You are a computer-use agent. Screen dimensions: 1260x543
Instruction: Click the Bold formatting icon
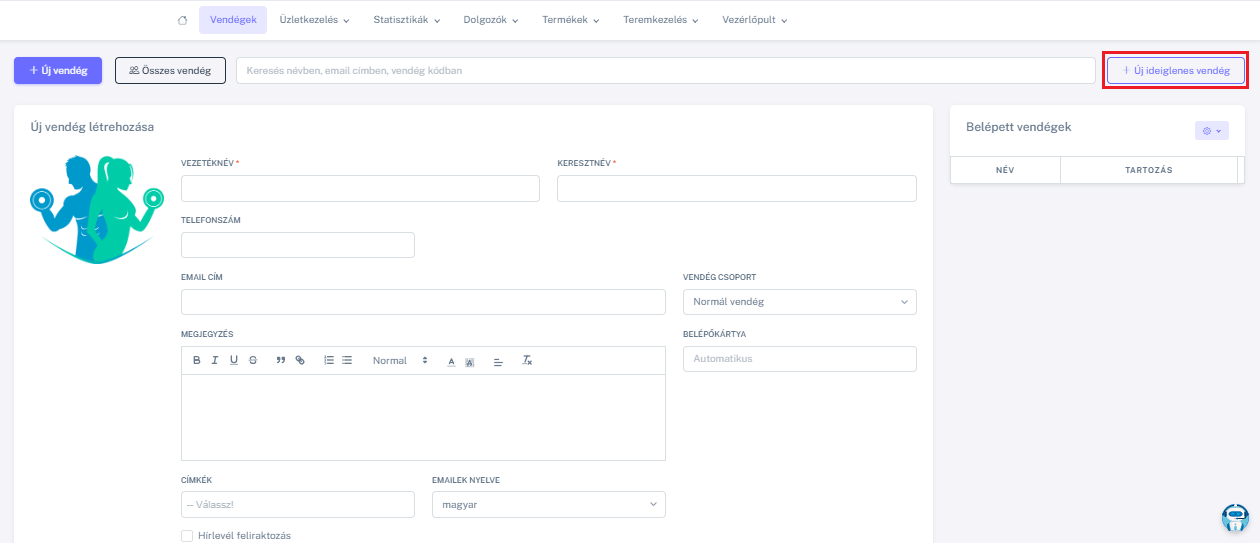[x=197, y=360]
